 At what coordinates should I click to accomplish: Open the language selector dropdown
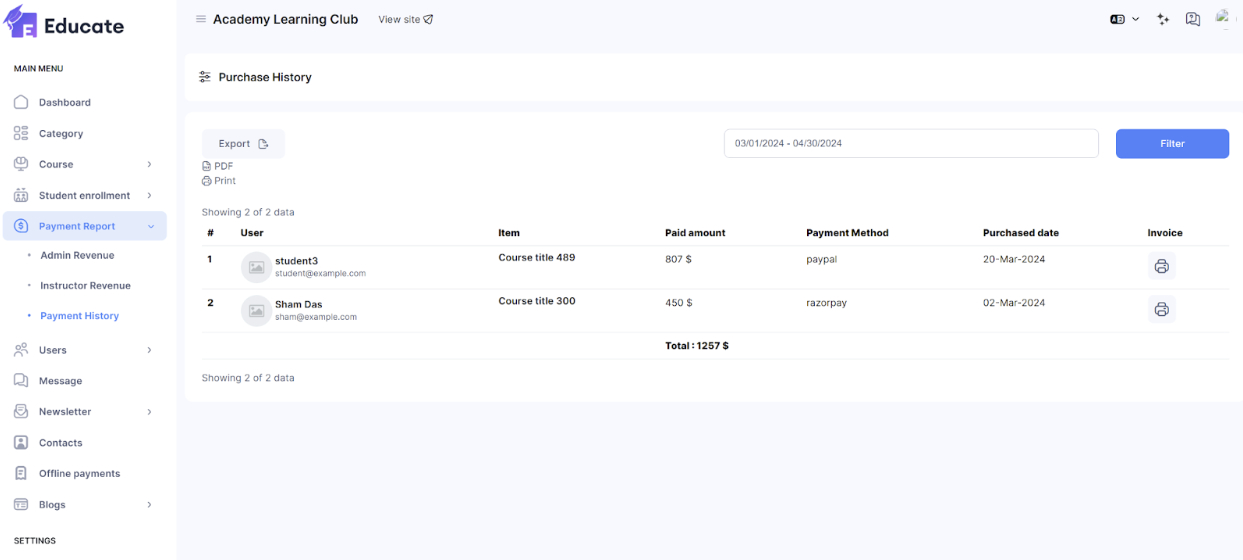[1124, 19]
